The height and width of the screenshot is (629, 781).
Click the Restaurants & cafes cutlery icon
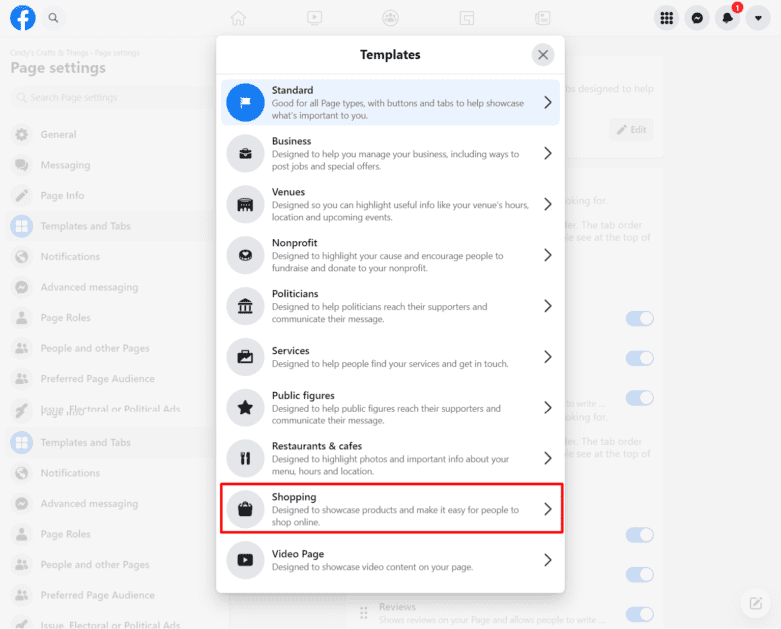(245, 458)
